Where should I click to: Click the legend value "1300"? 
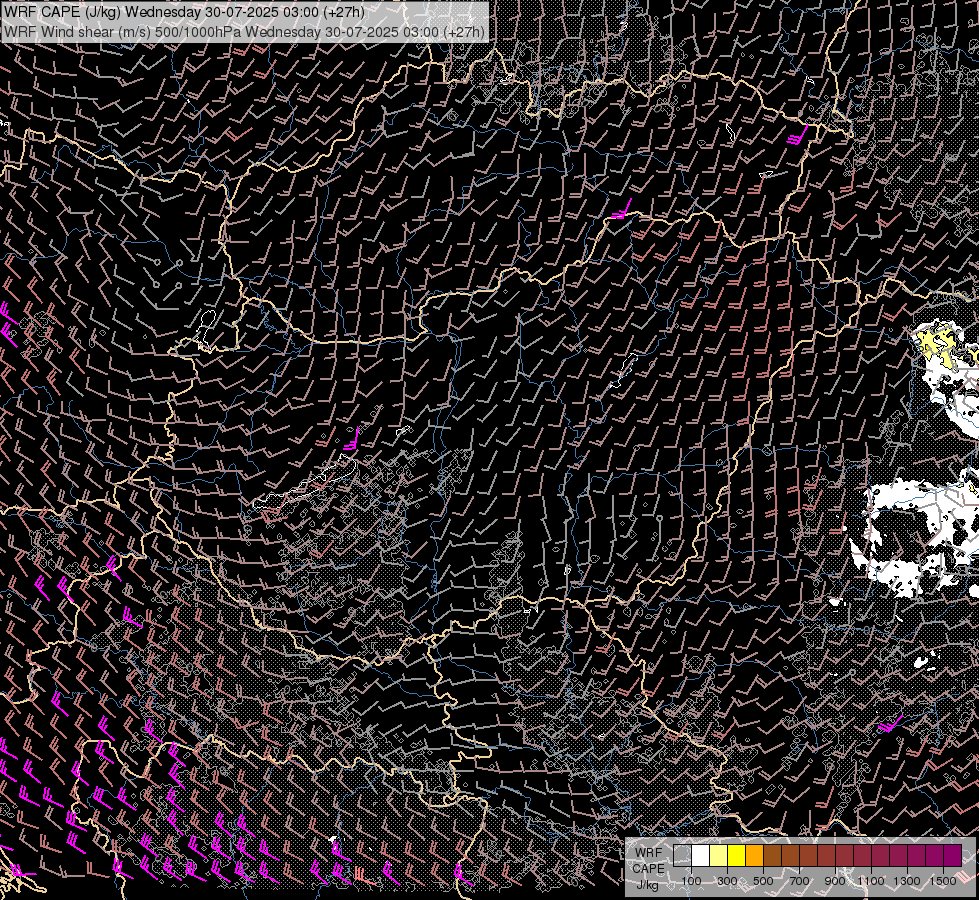click(x=907, y=881)
